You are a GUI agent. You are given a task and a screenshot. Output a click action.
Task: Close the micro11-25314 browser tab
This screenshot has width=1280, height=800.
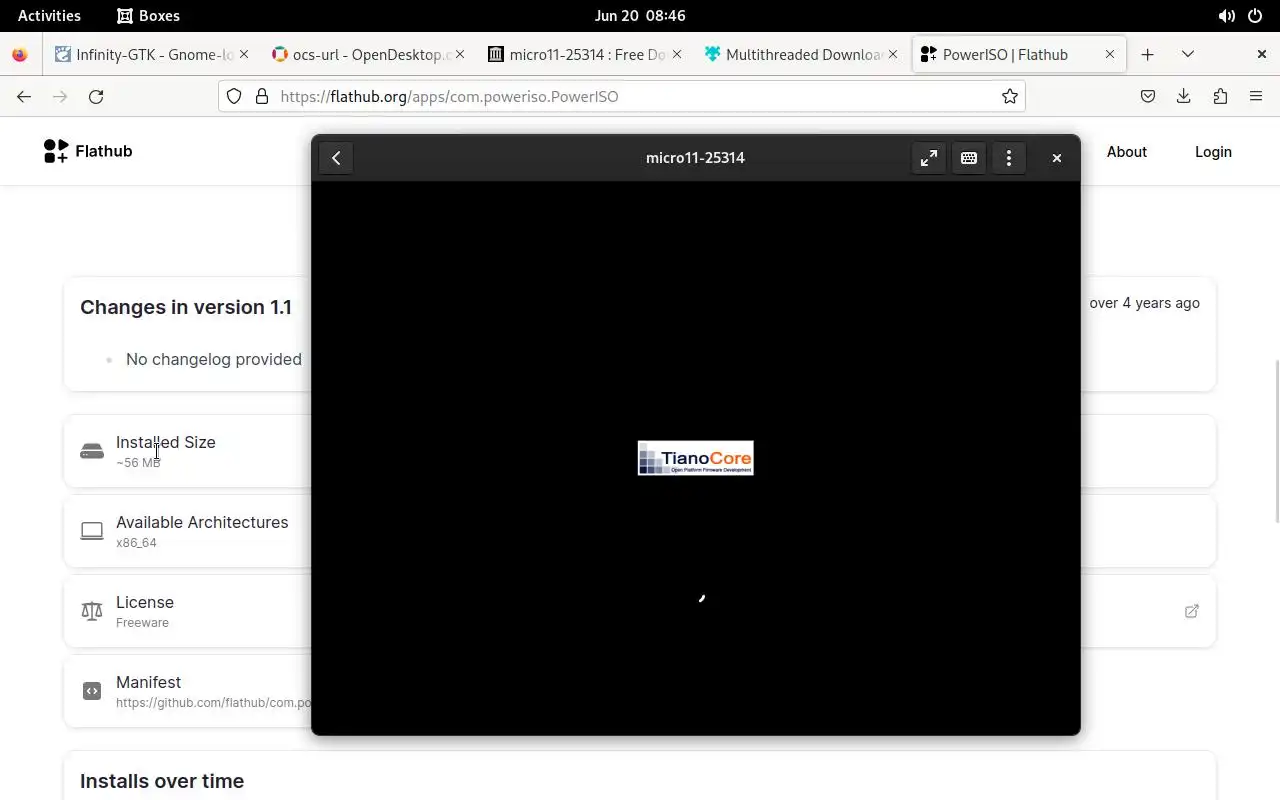[x=677, y=55]
